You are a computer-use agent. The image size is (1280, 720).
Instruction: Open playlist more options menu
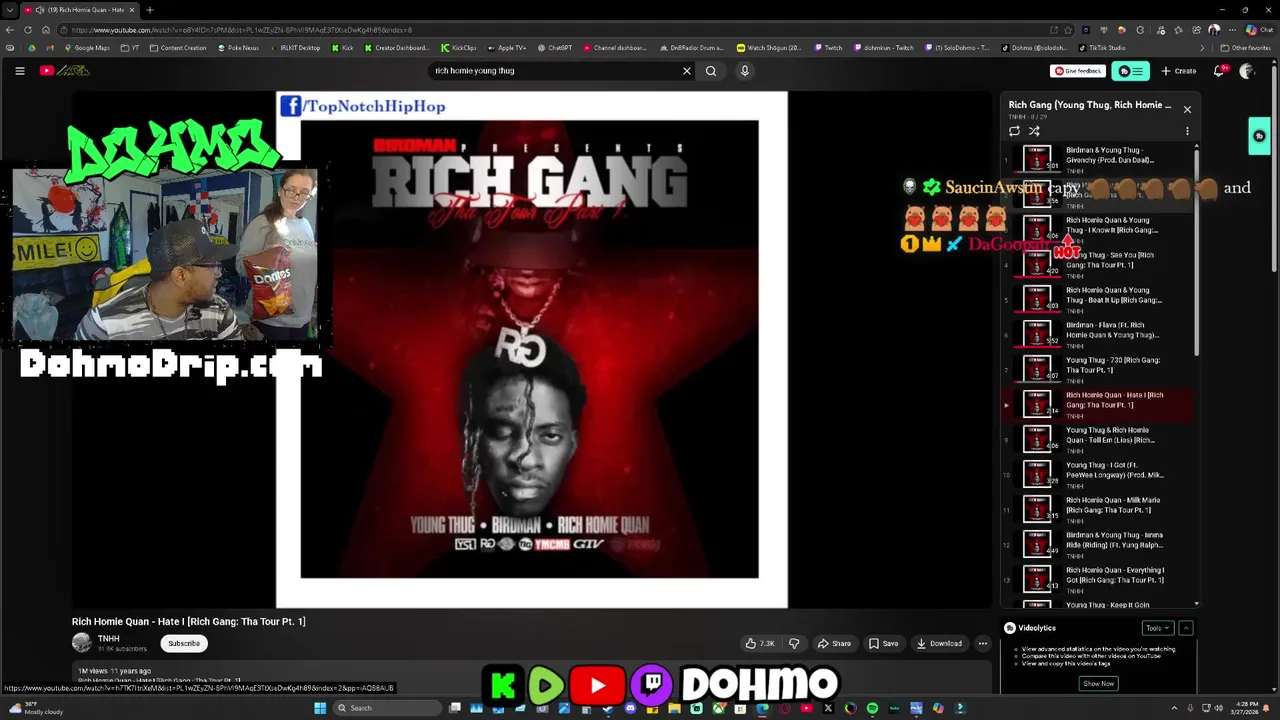tap(1187, 131)
